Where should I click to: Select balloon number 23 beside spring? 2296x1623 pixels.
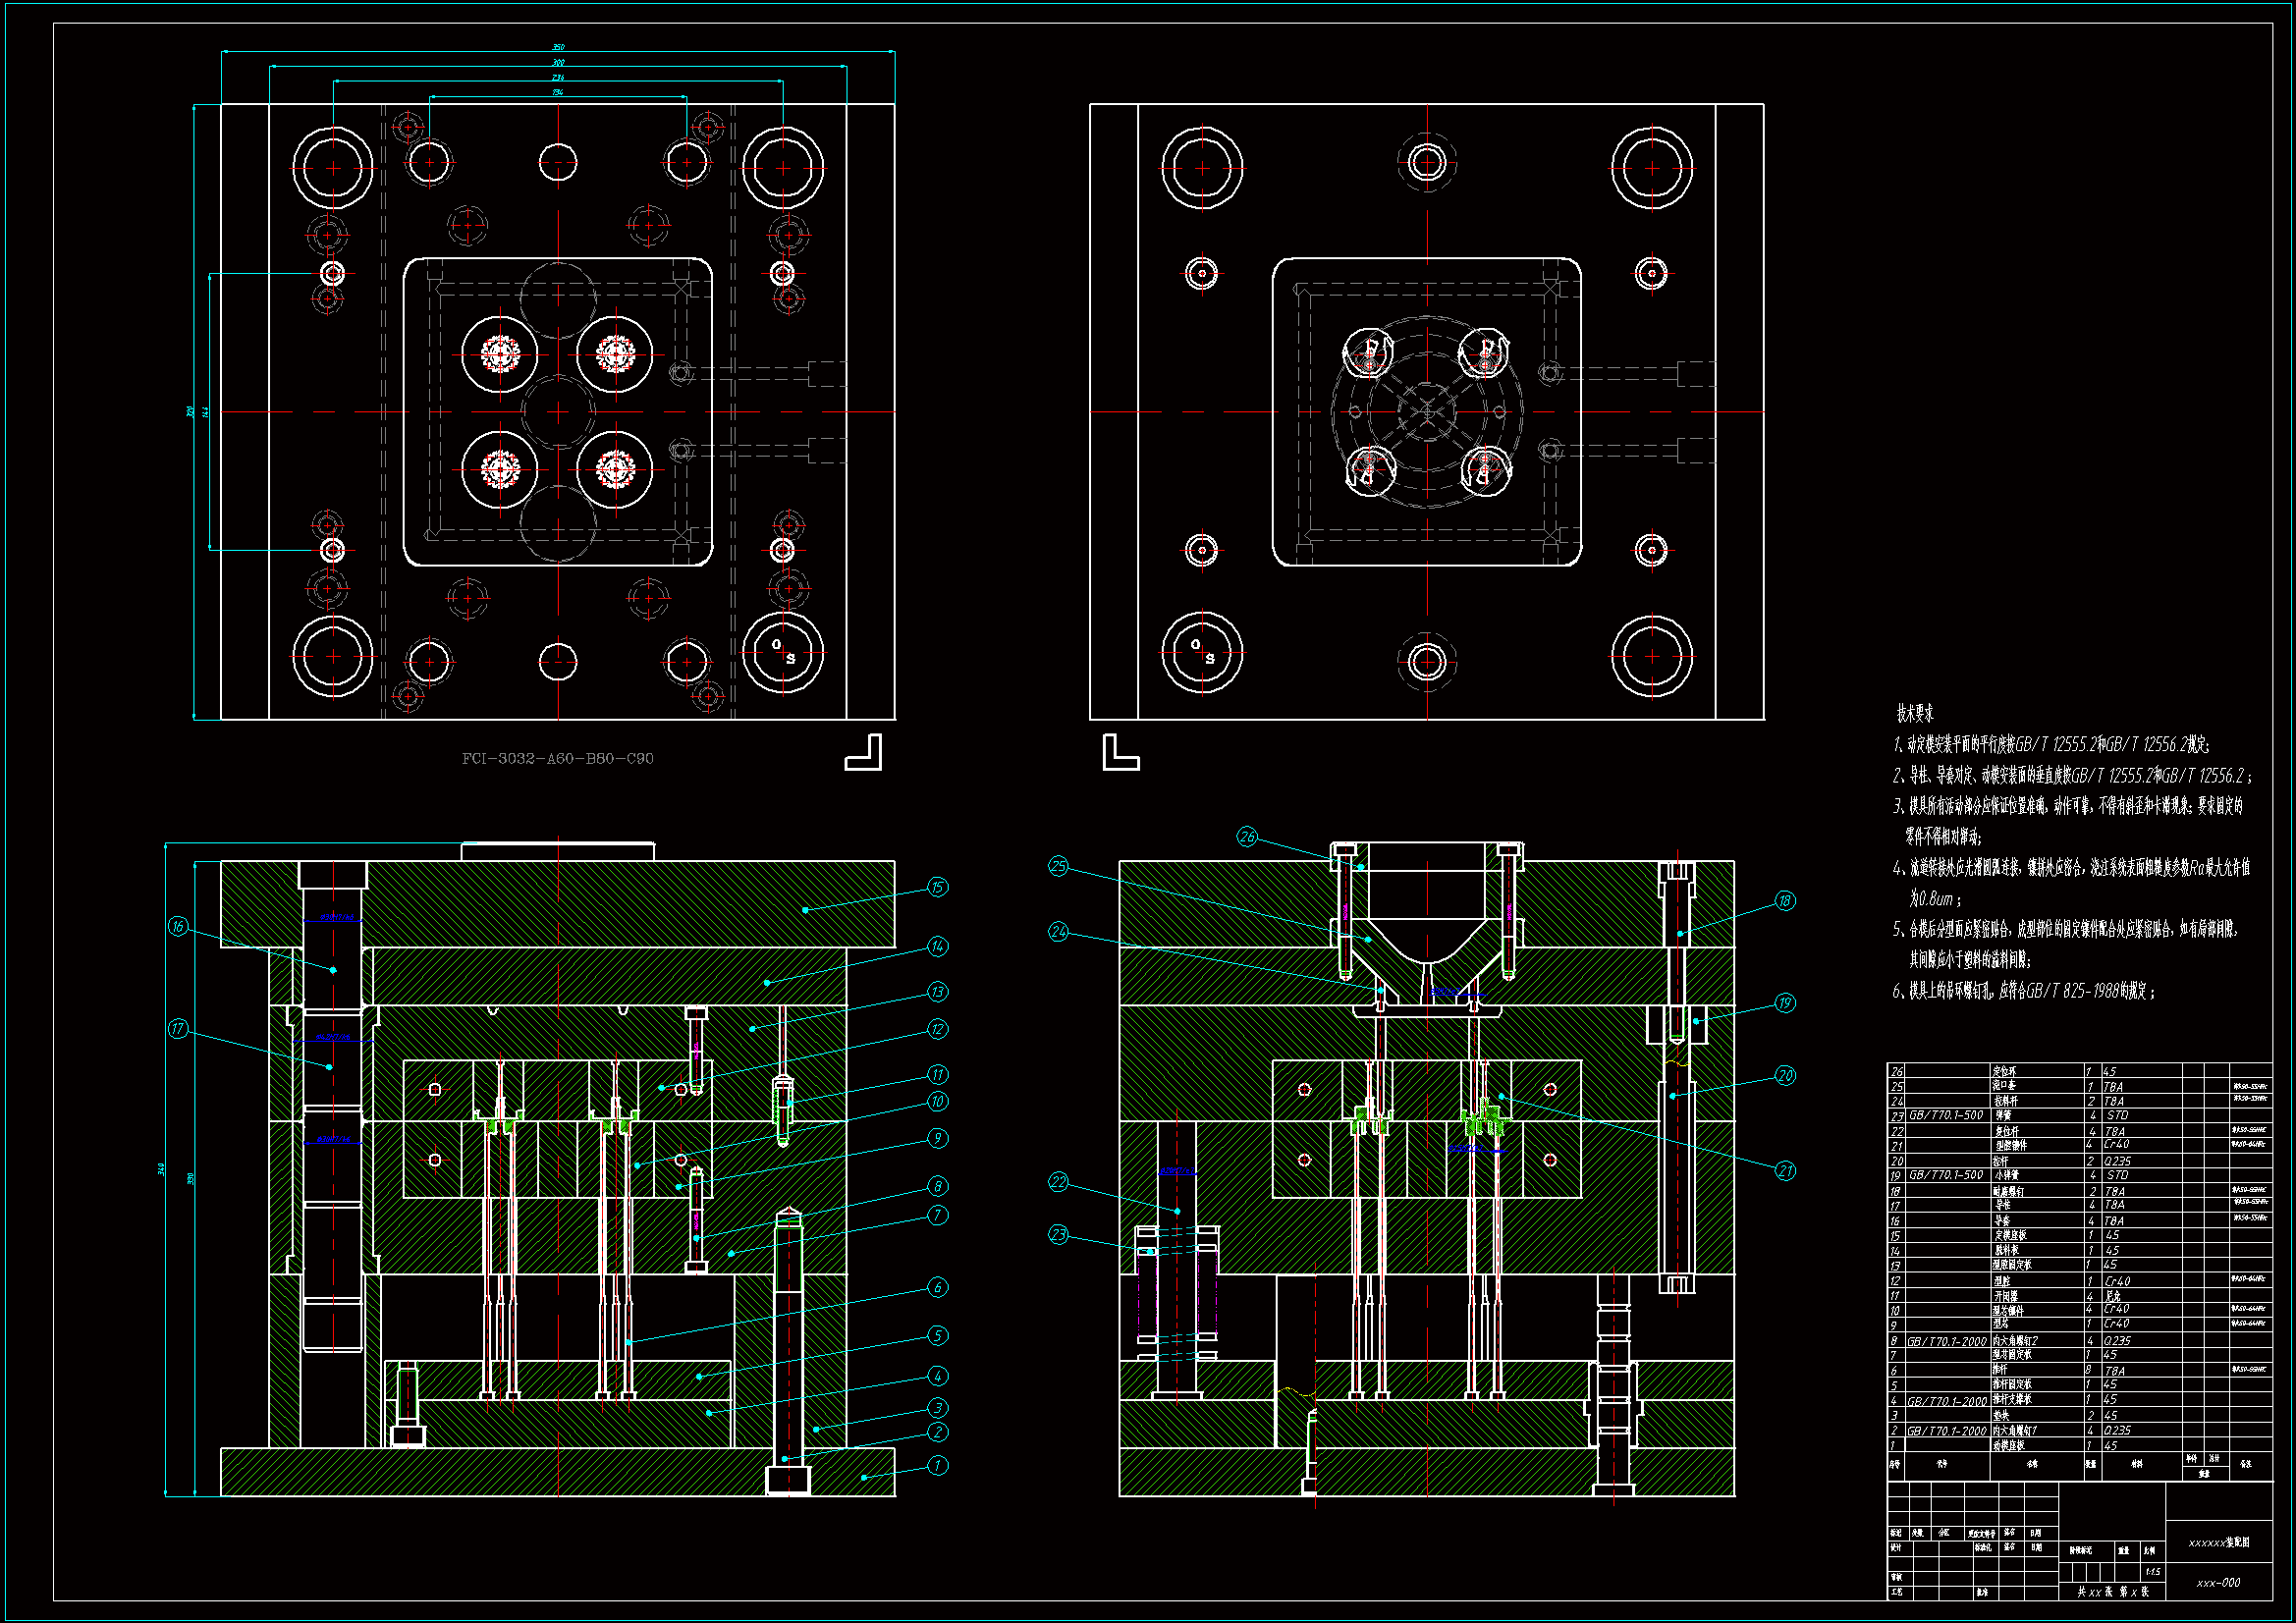click(1058, 1234)
